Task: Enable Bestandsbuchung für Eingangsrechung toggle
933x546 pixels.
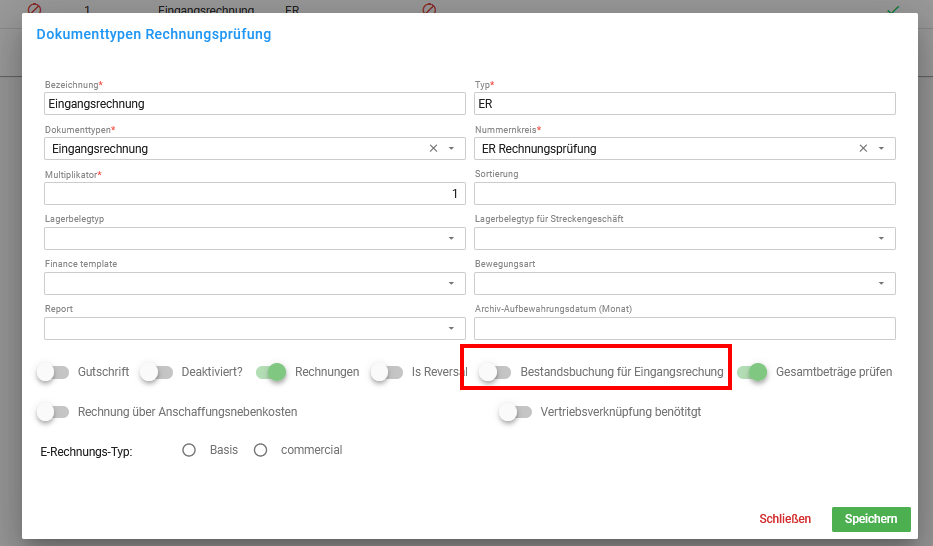Action: 495,372
